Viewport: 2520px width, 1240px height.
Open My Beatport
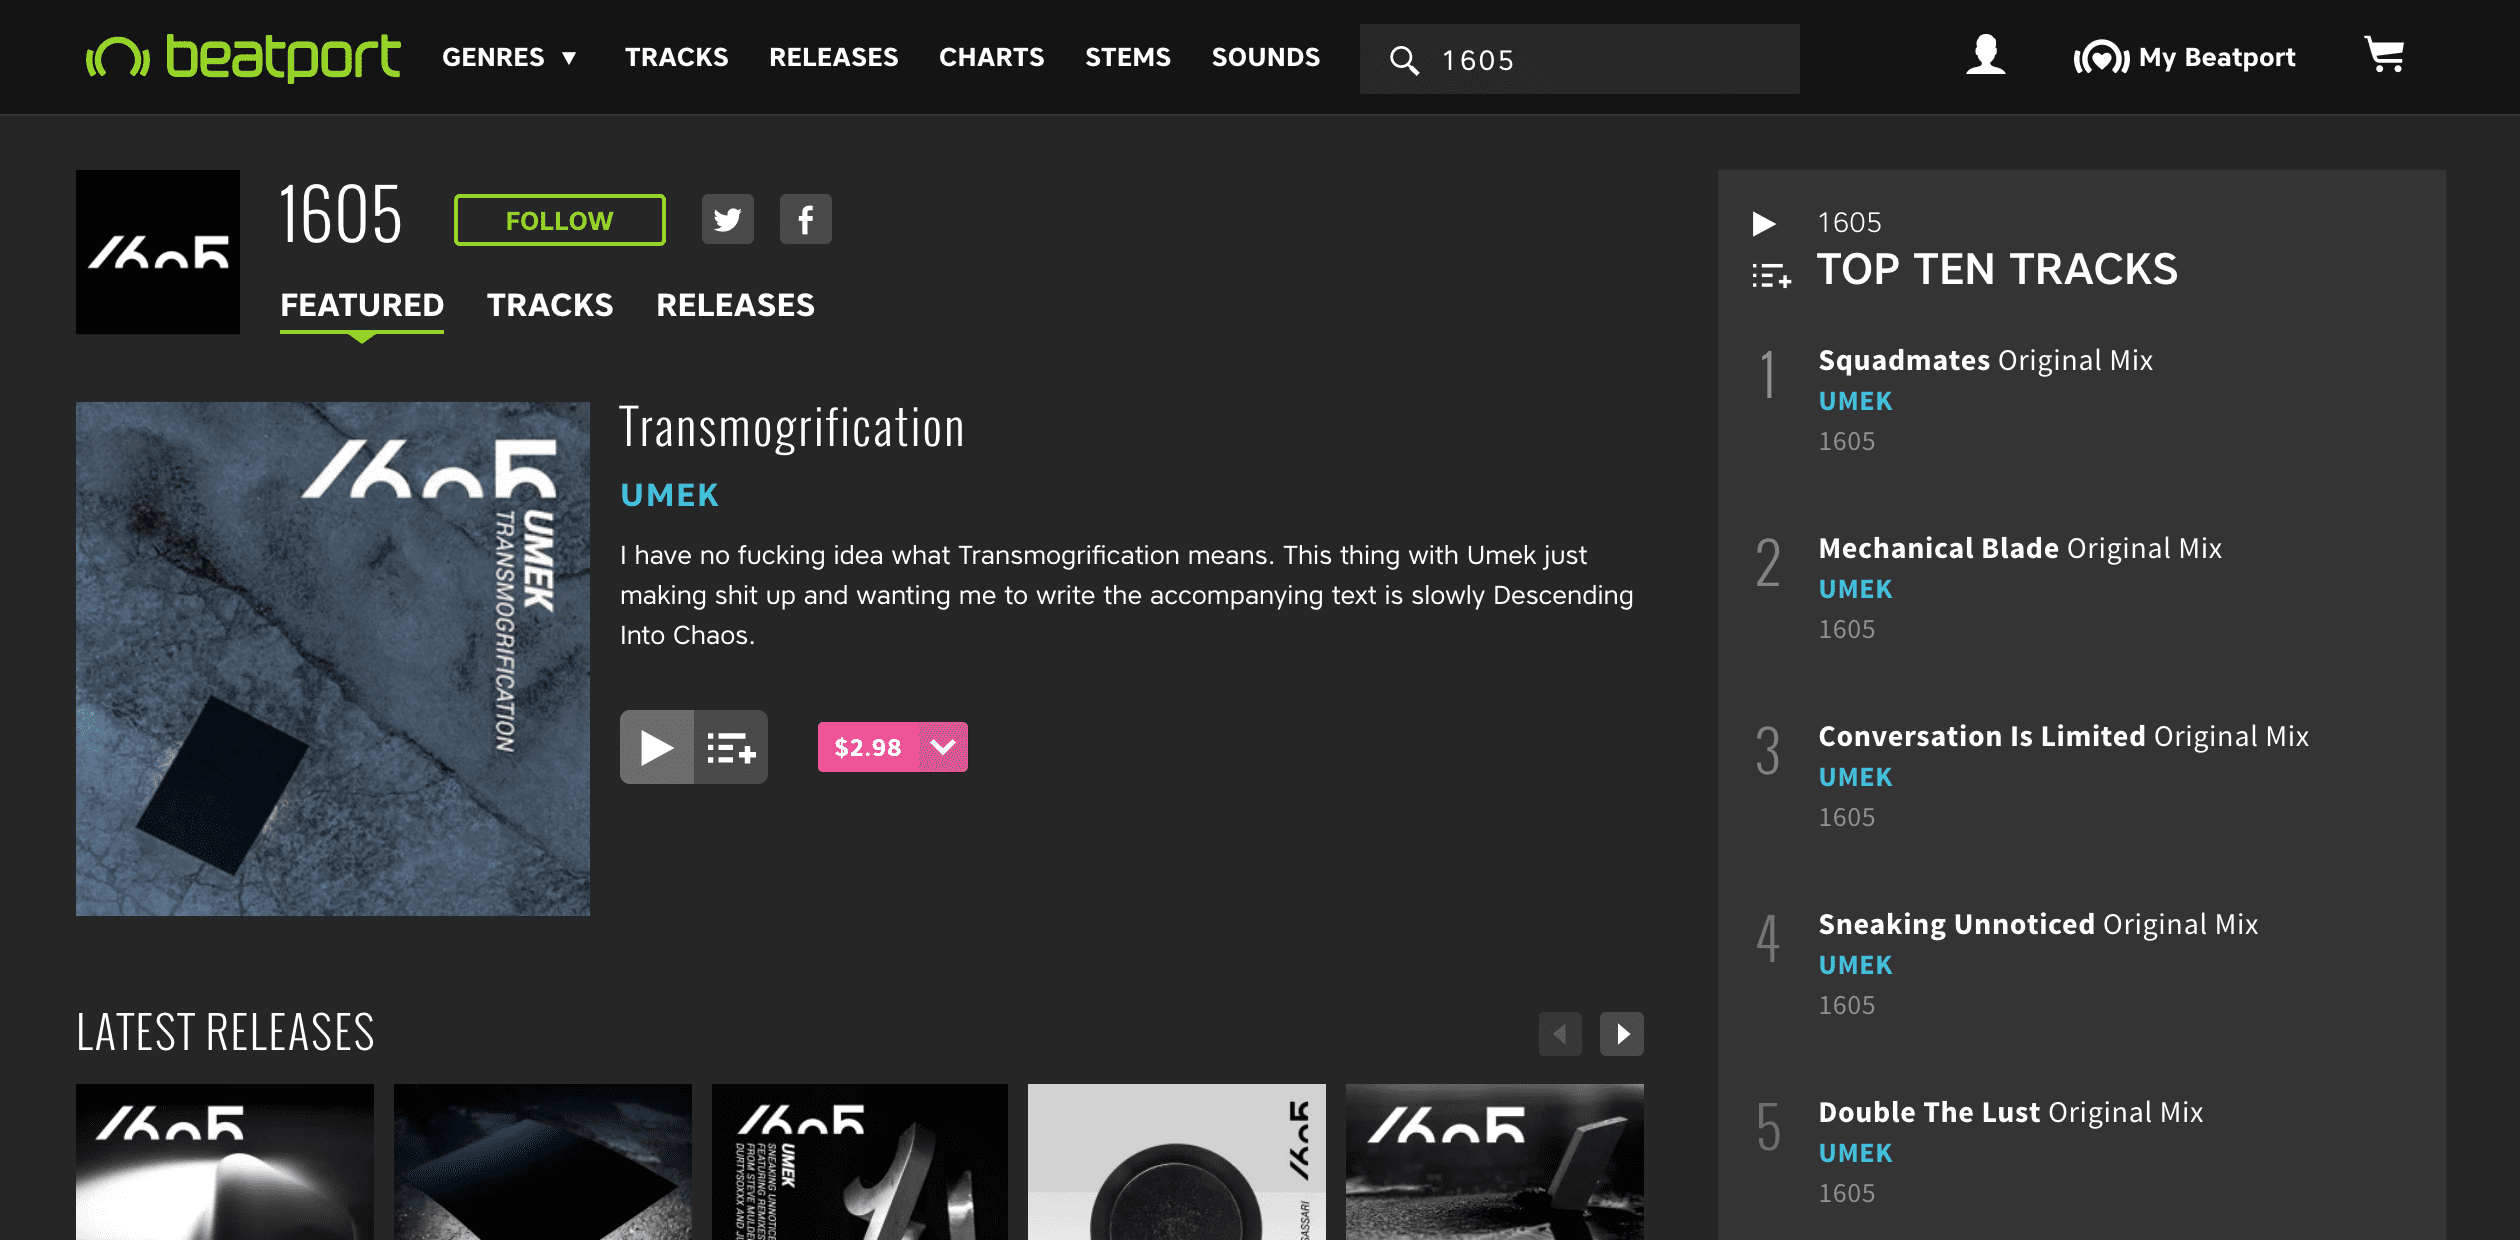[x=2184, y=57]
